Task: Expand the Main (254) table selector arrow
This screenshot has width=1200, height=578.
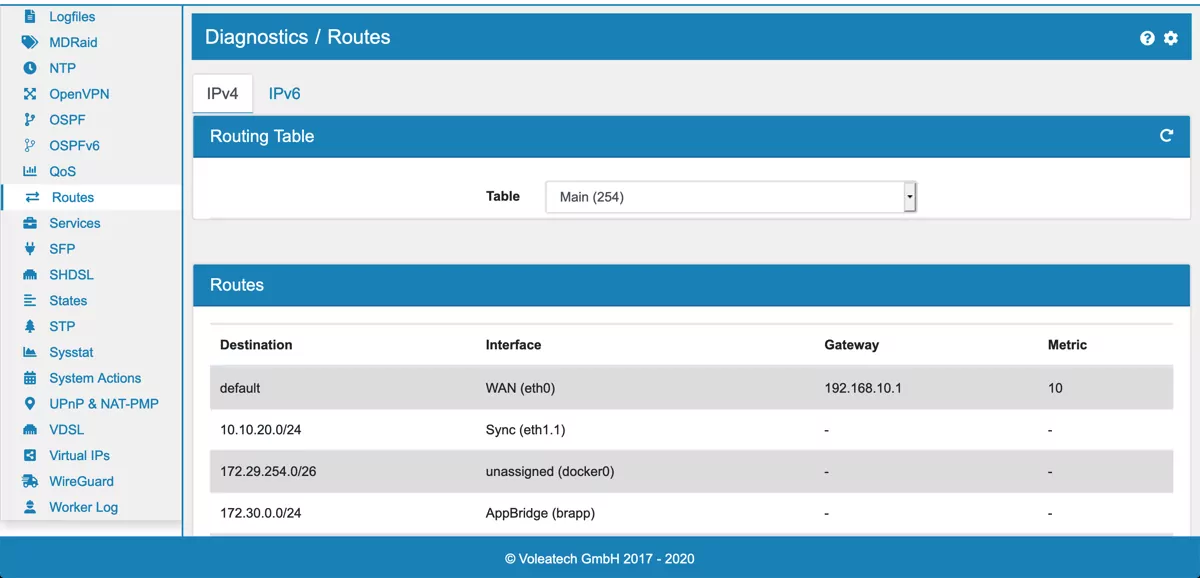Action: [908, 197]
